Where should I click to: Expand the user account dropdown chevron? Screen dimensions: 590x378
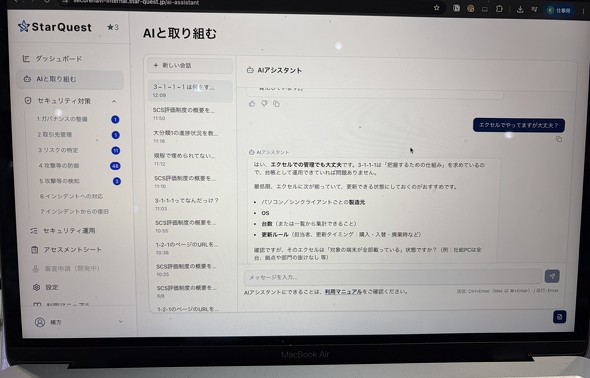pos(120,322)
